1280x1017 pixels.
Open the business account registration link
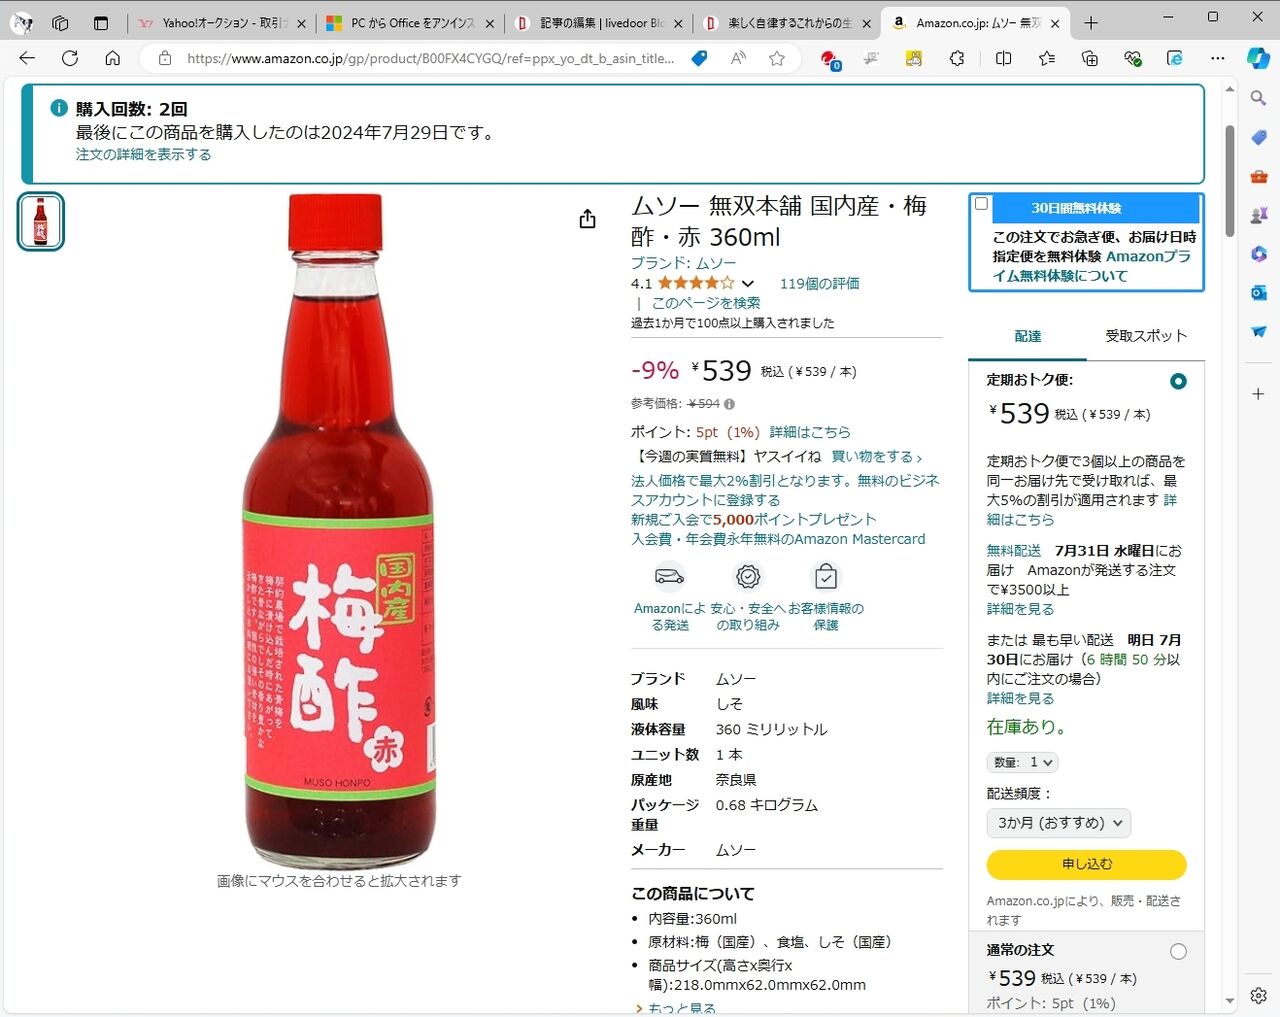(785, 490)
